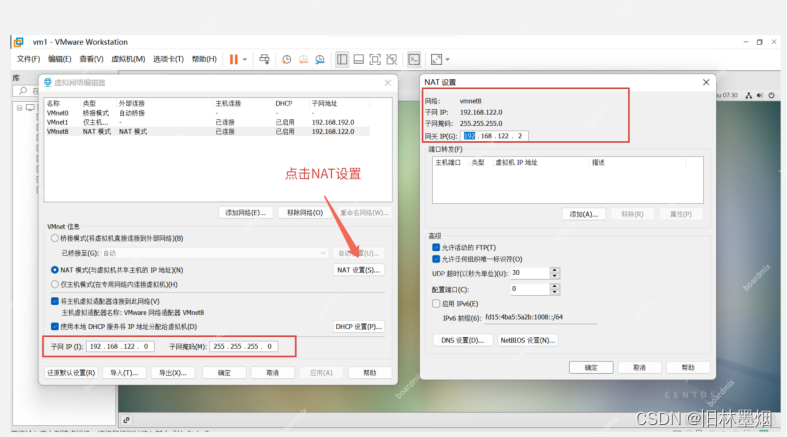The width and height of the screenshot is (787, 437).
Task: Toggle the thumbnail bar view icon
Action: click(x=358, y=59)
